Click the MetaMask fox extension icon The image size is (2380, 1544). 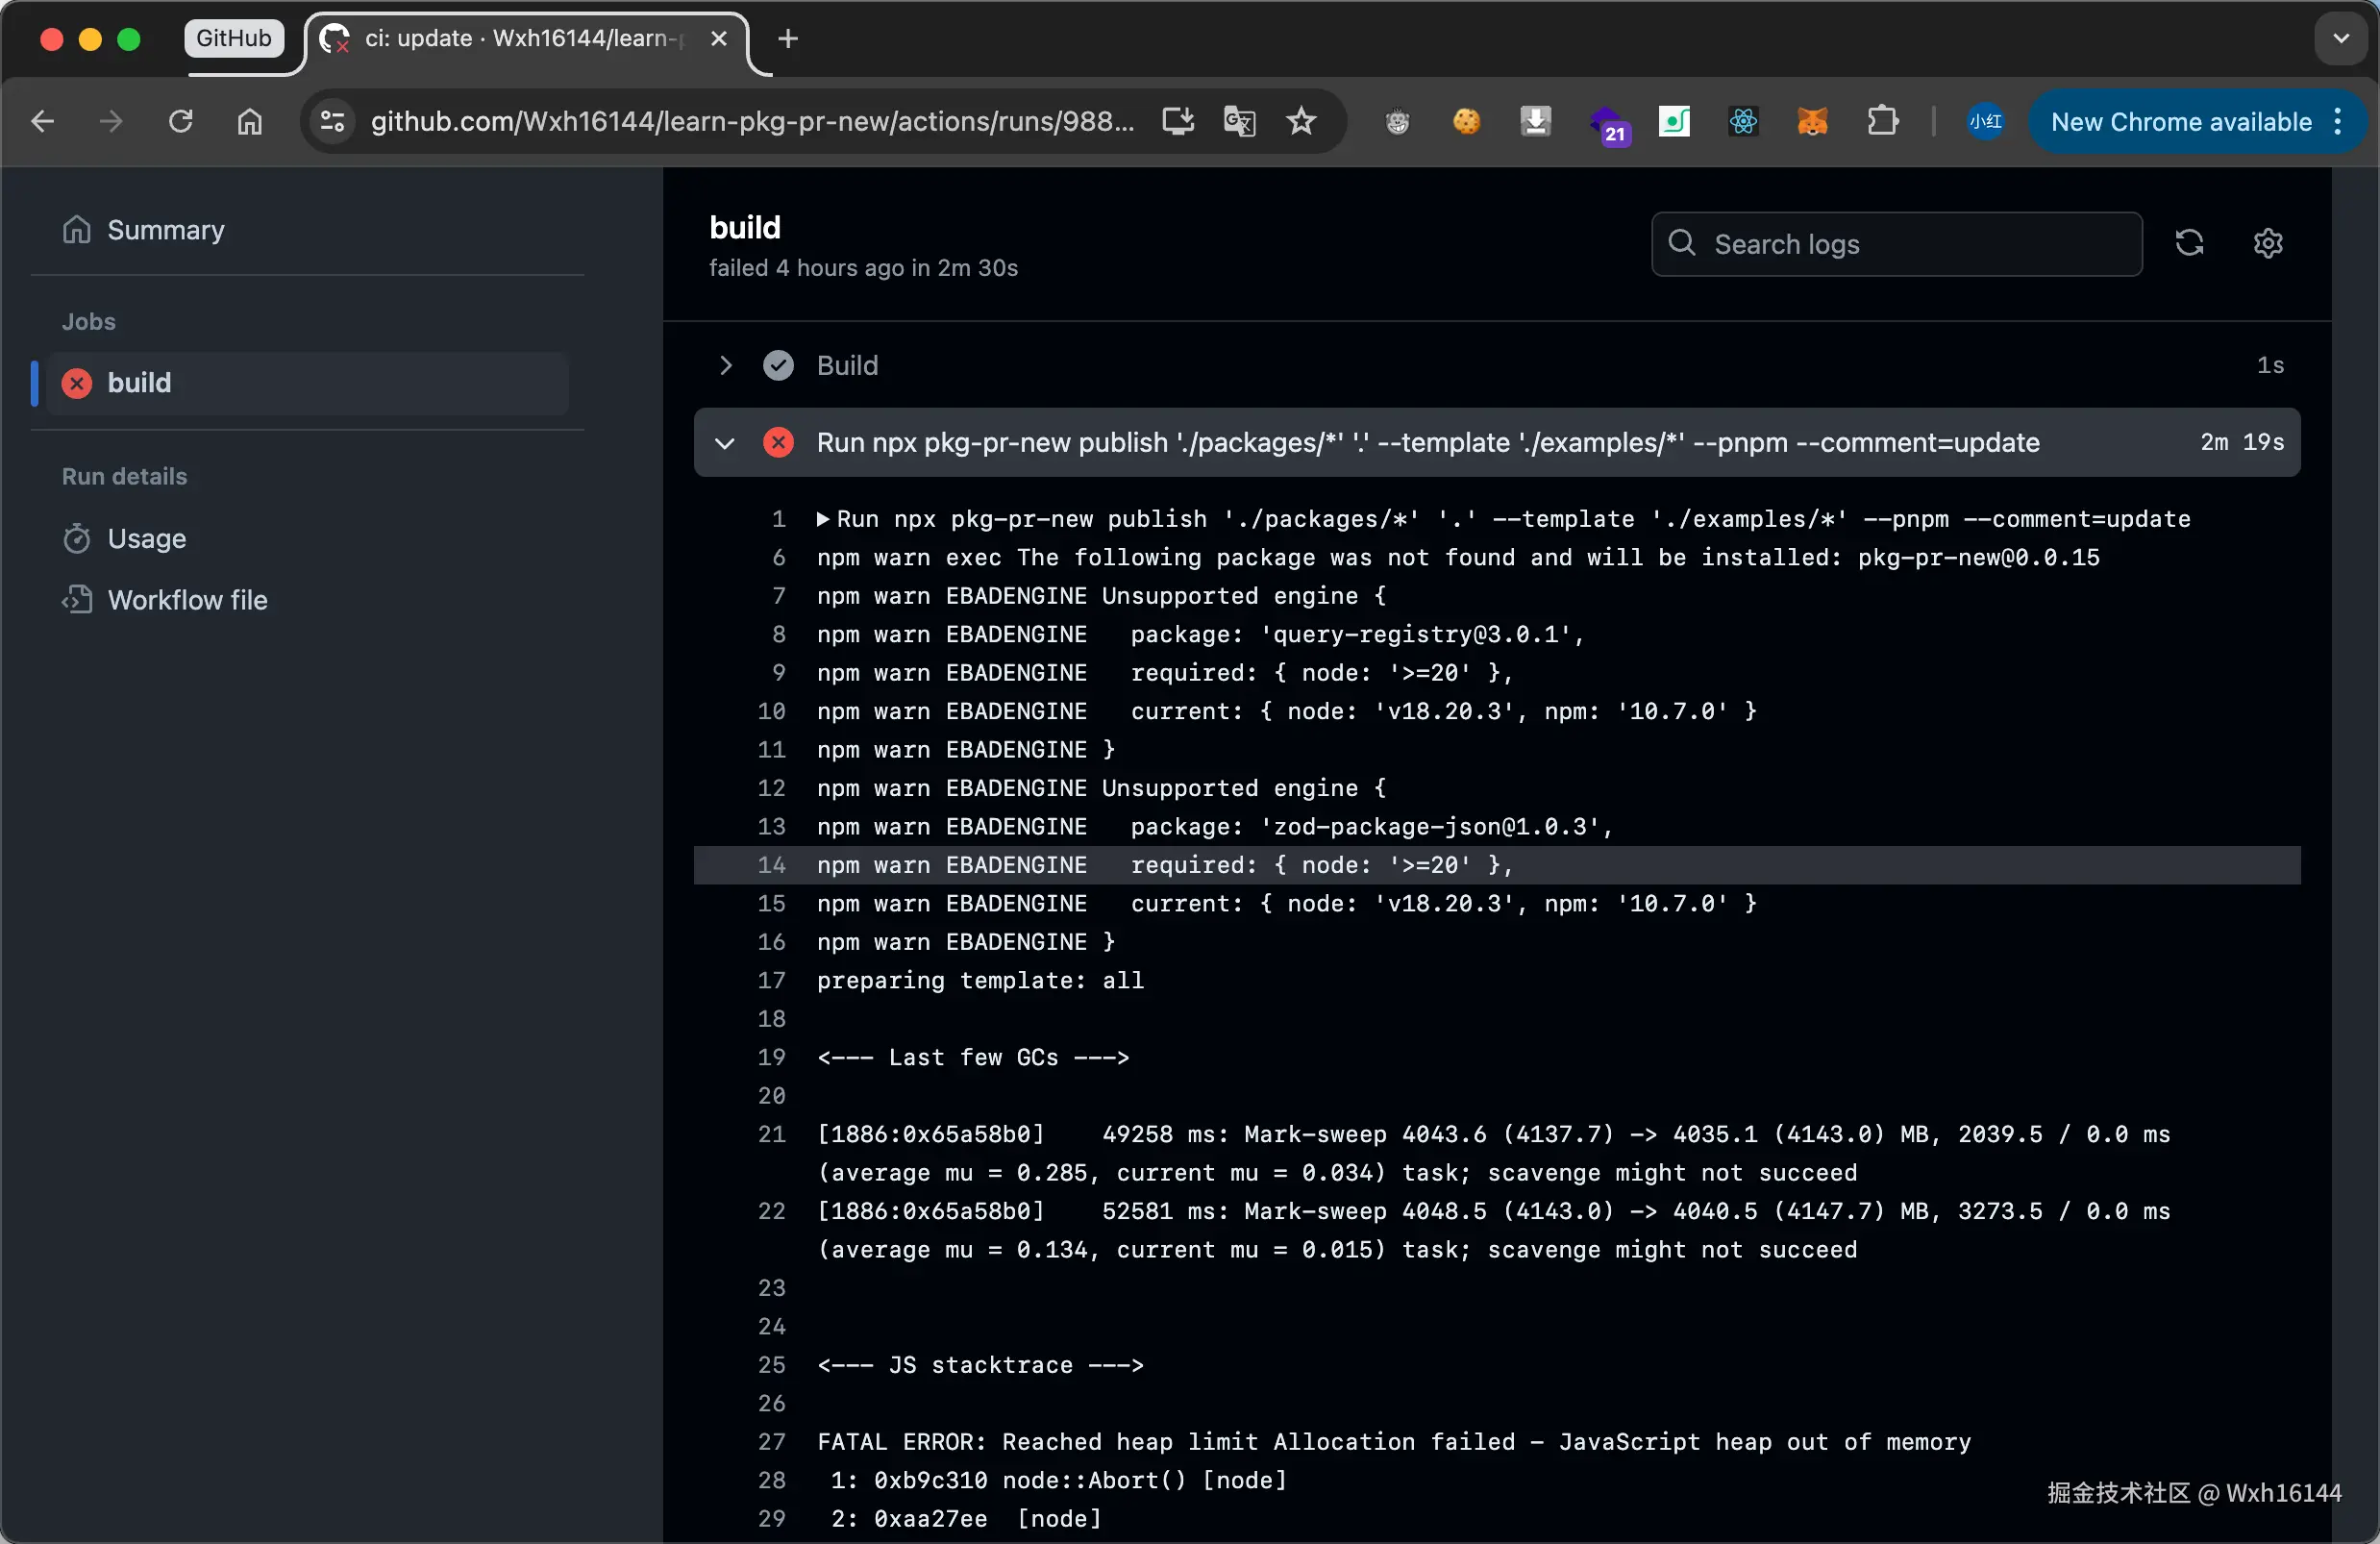(x=1812, y=122)
